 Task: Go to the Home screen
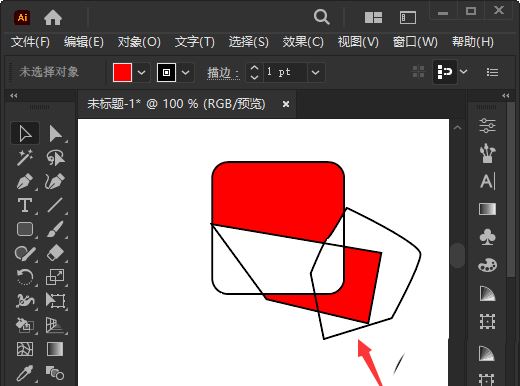[x=53, y=17]
